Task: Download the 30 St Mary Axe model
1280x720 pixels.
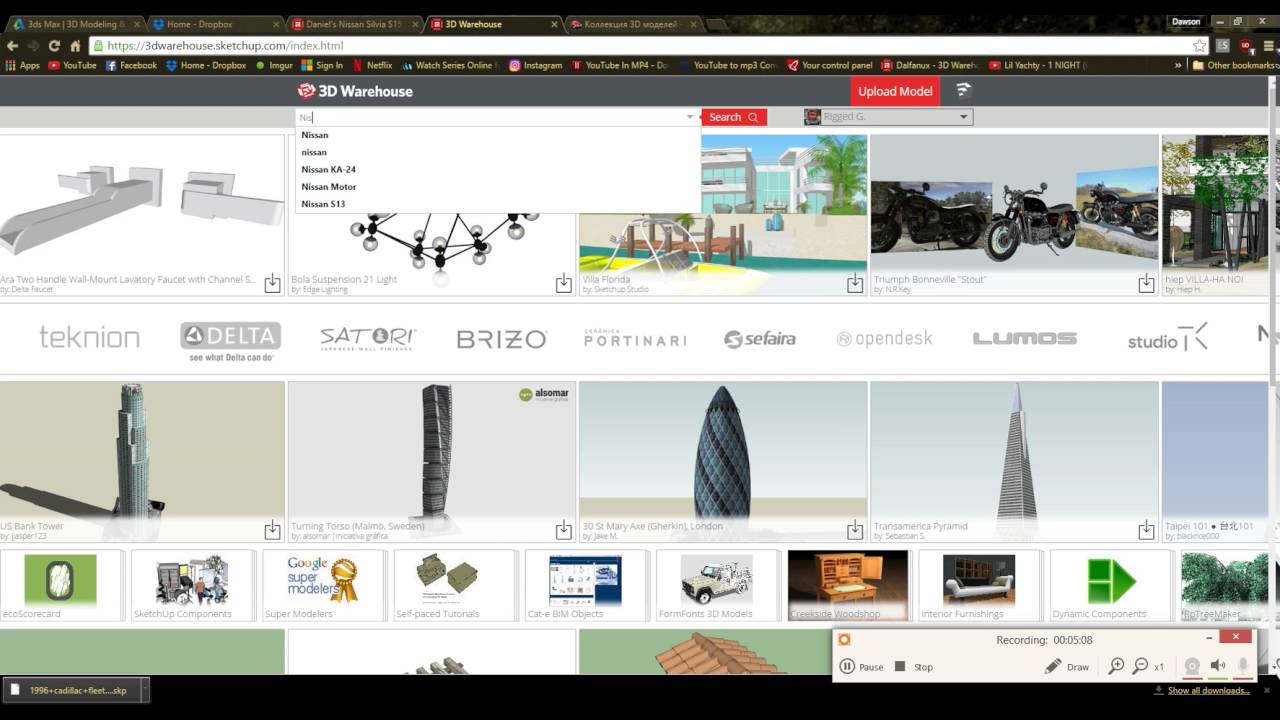Action: click(855, 530)
